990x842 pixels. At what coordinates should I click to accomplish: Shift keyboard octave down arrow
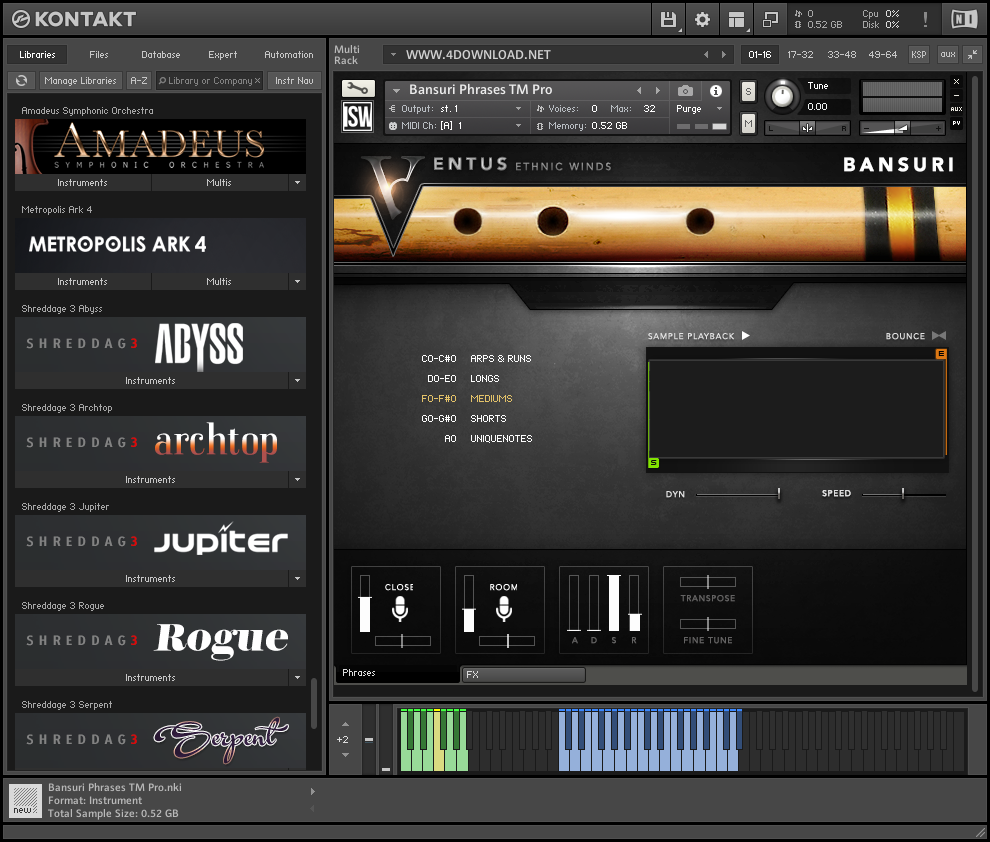(x=345, y=755)
